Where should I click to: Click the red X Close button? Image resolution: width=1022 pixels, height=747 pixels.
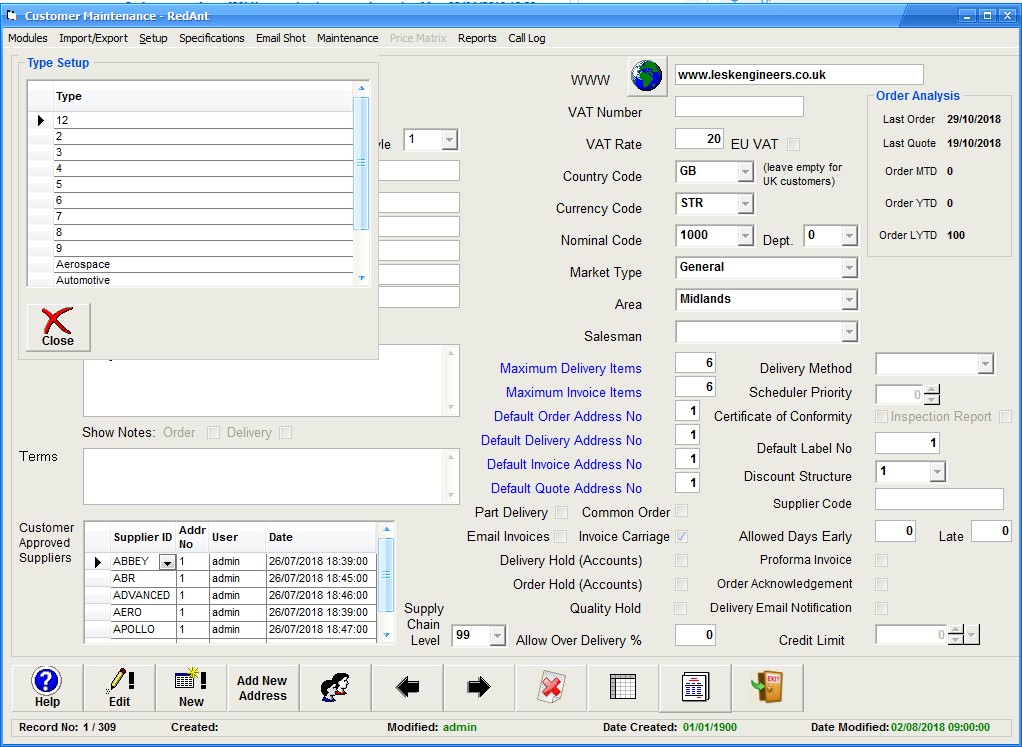(58, 327)
